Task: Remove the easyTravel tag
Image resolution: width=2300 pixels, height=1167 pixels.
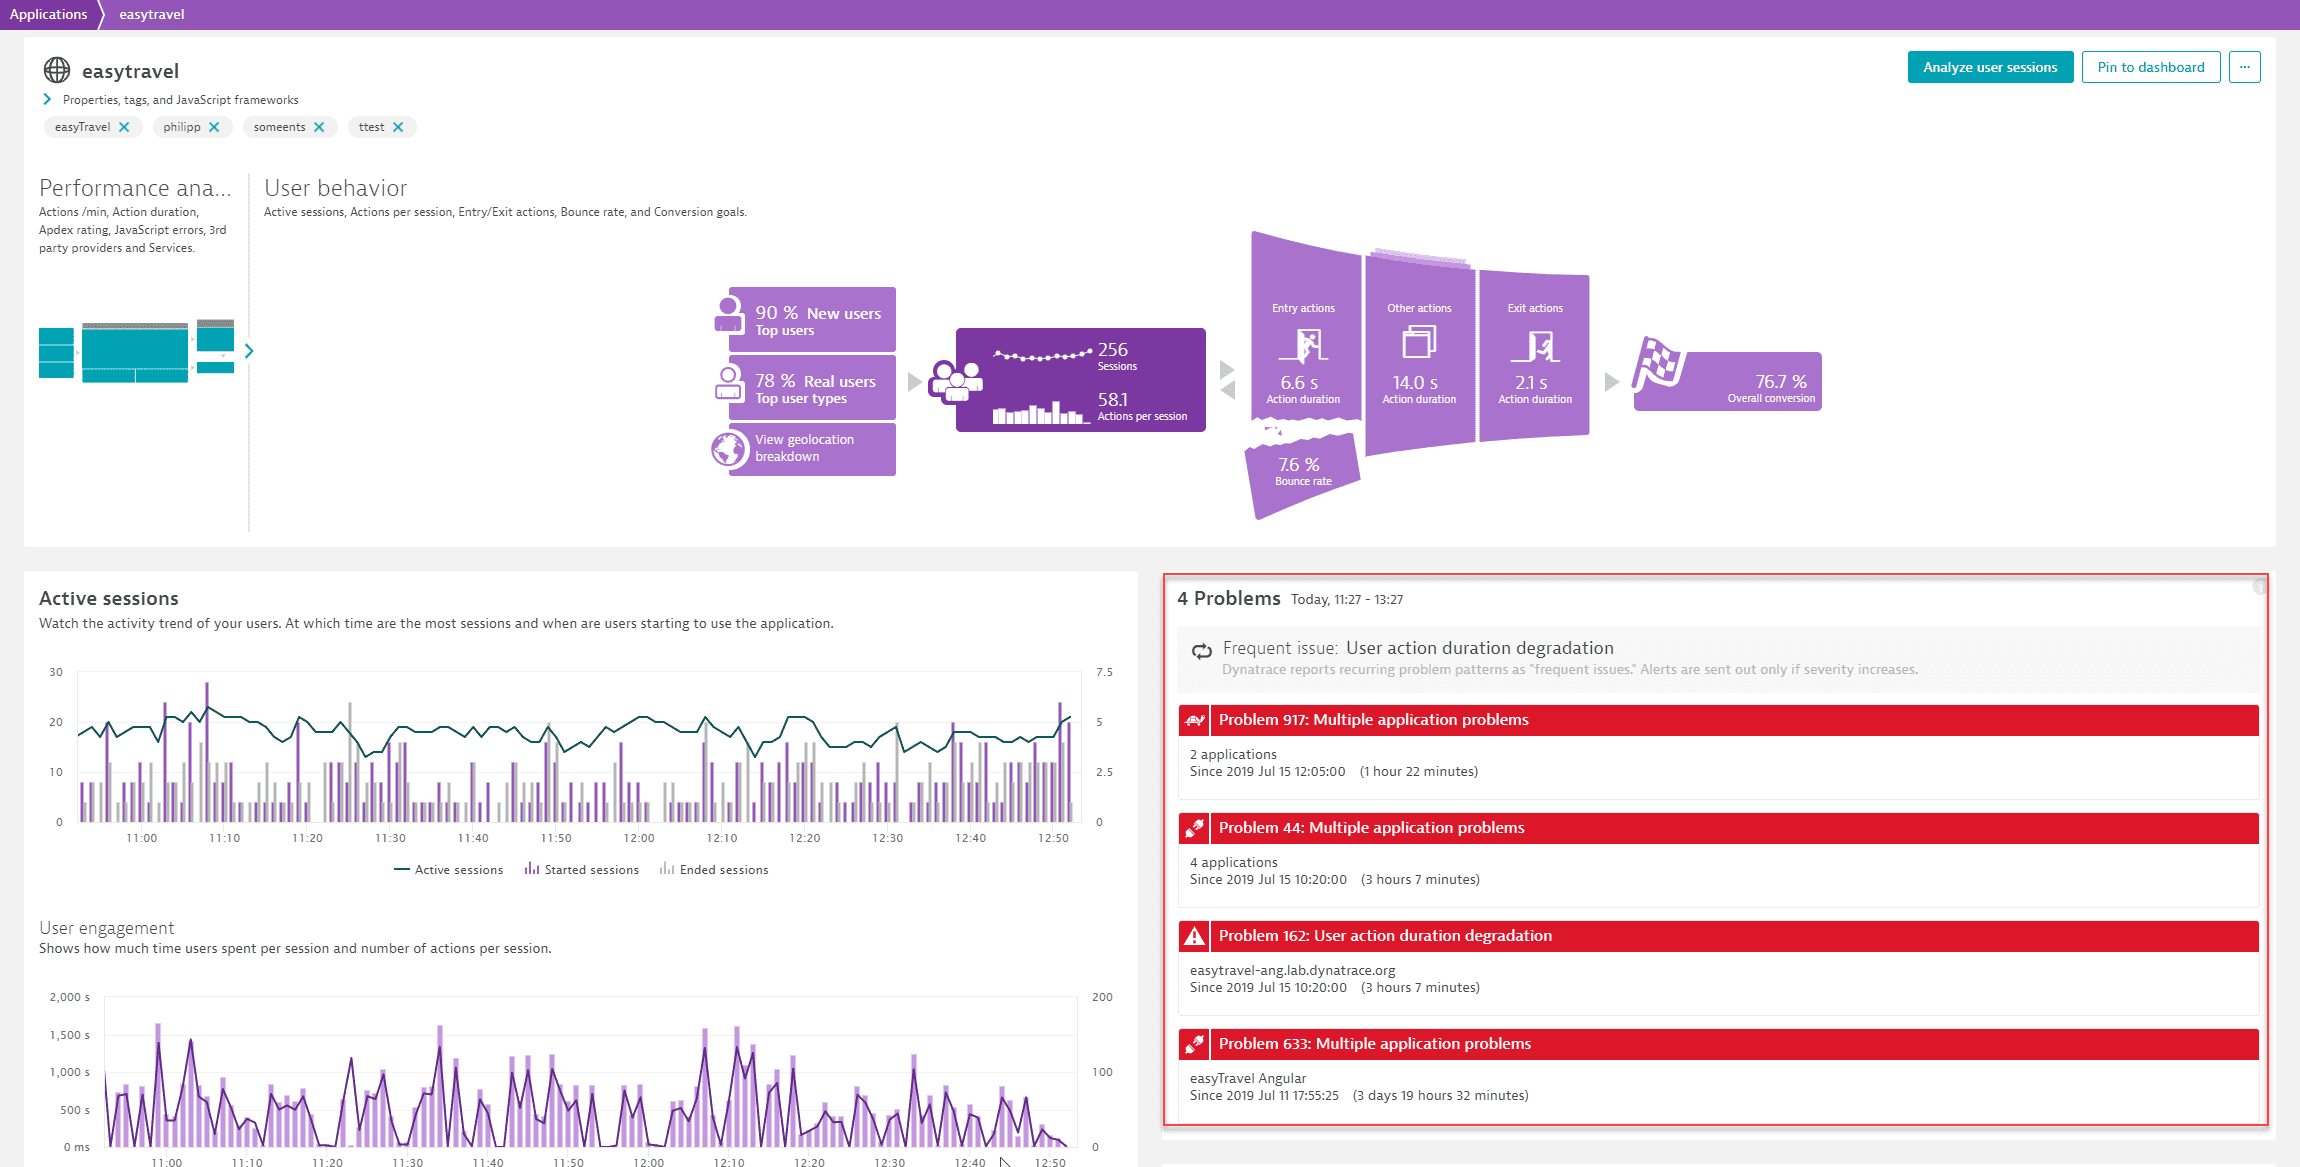Action: 124,127
